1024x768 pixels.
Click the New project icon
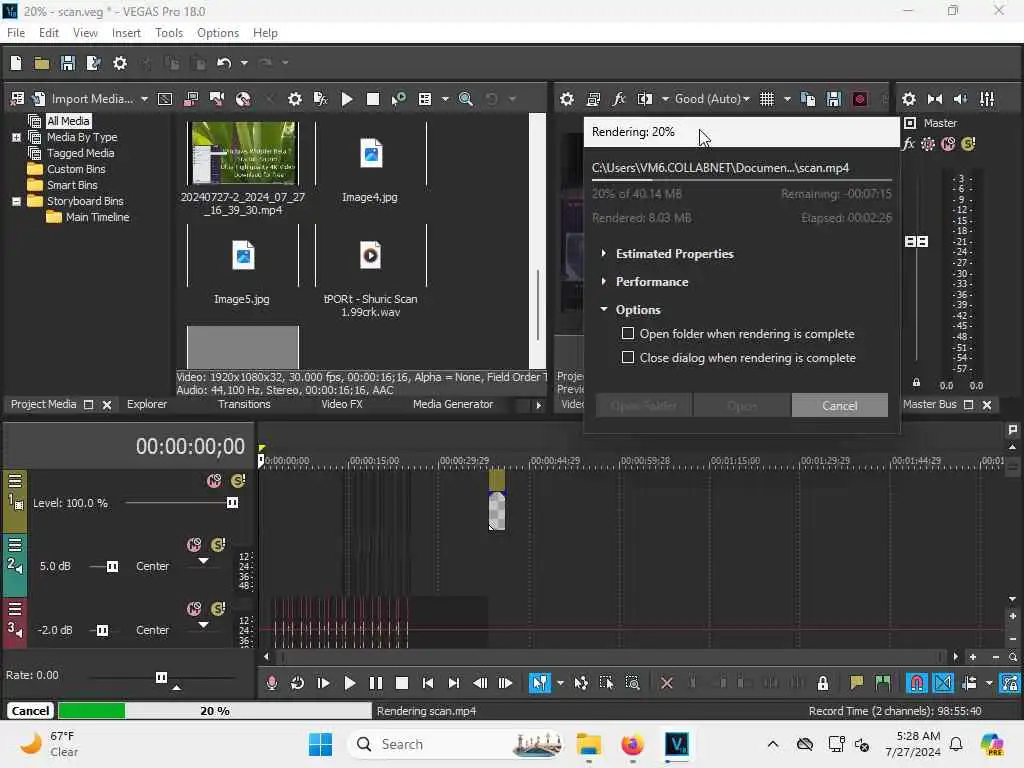(16, 63)
